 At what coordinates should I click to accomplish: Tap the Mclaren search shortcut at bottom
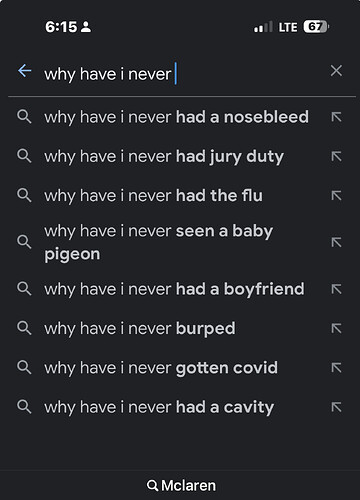coord(181,486)
